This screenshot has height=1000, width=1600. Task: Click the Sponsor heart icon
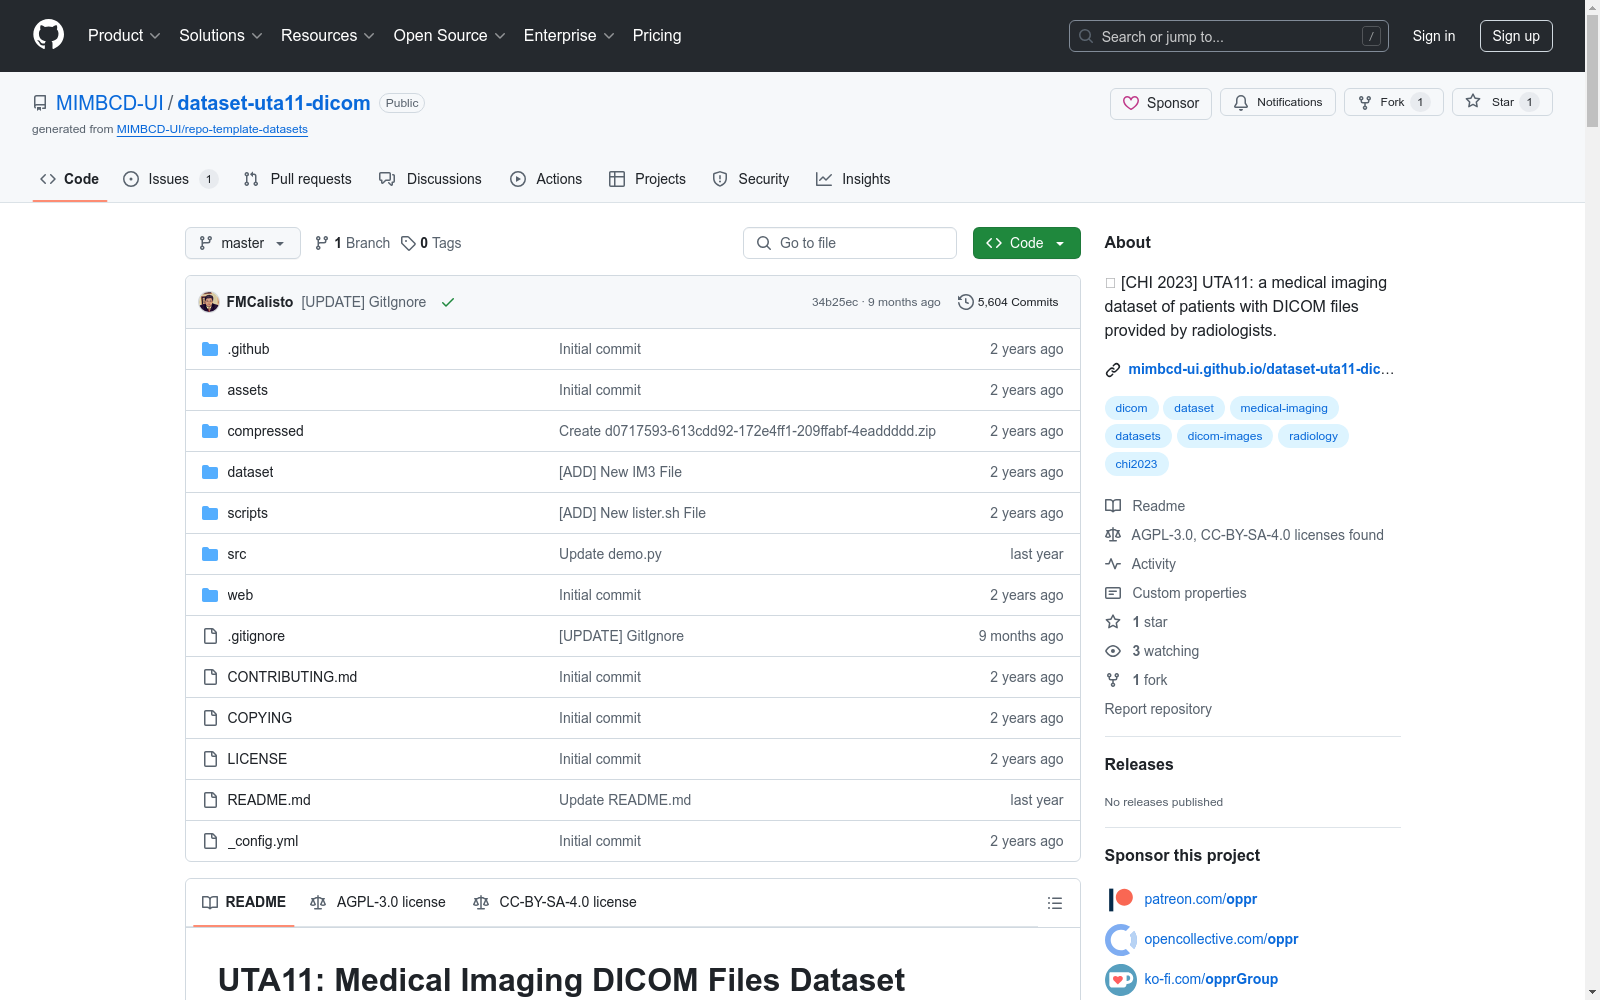1131,103
